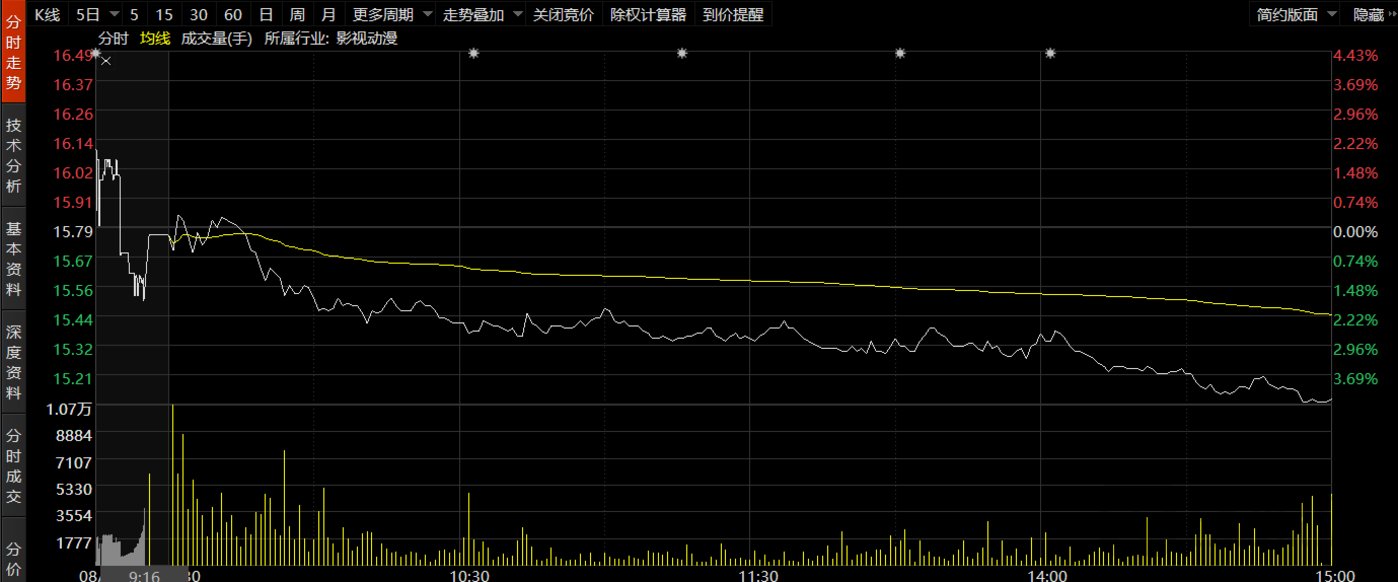Click the 15.91 price label

pyautogui.click(x=73, y=202)
